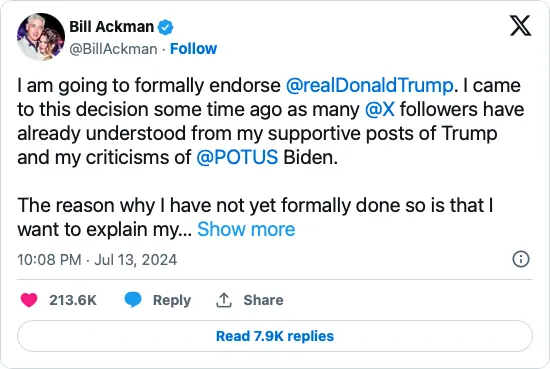This screenshot has width=550, height=369.
Task: Click the Bill Ackman display name
Action: 112,27
